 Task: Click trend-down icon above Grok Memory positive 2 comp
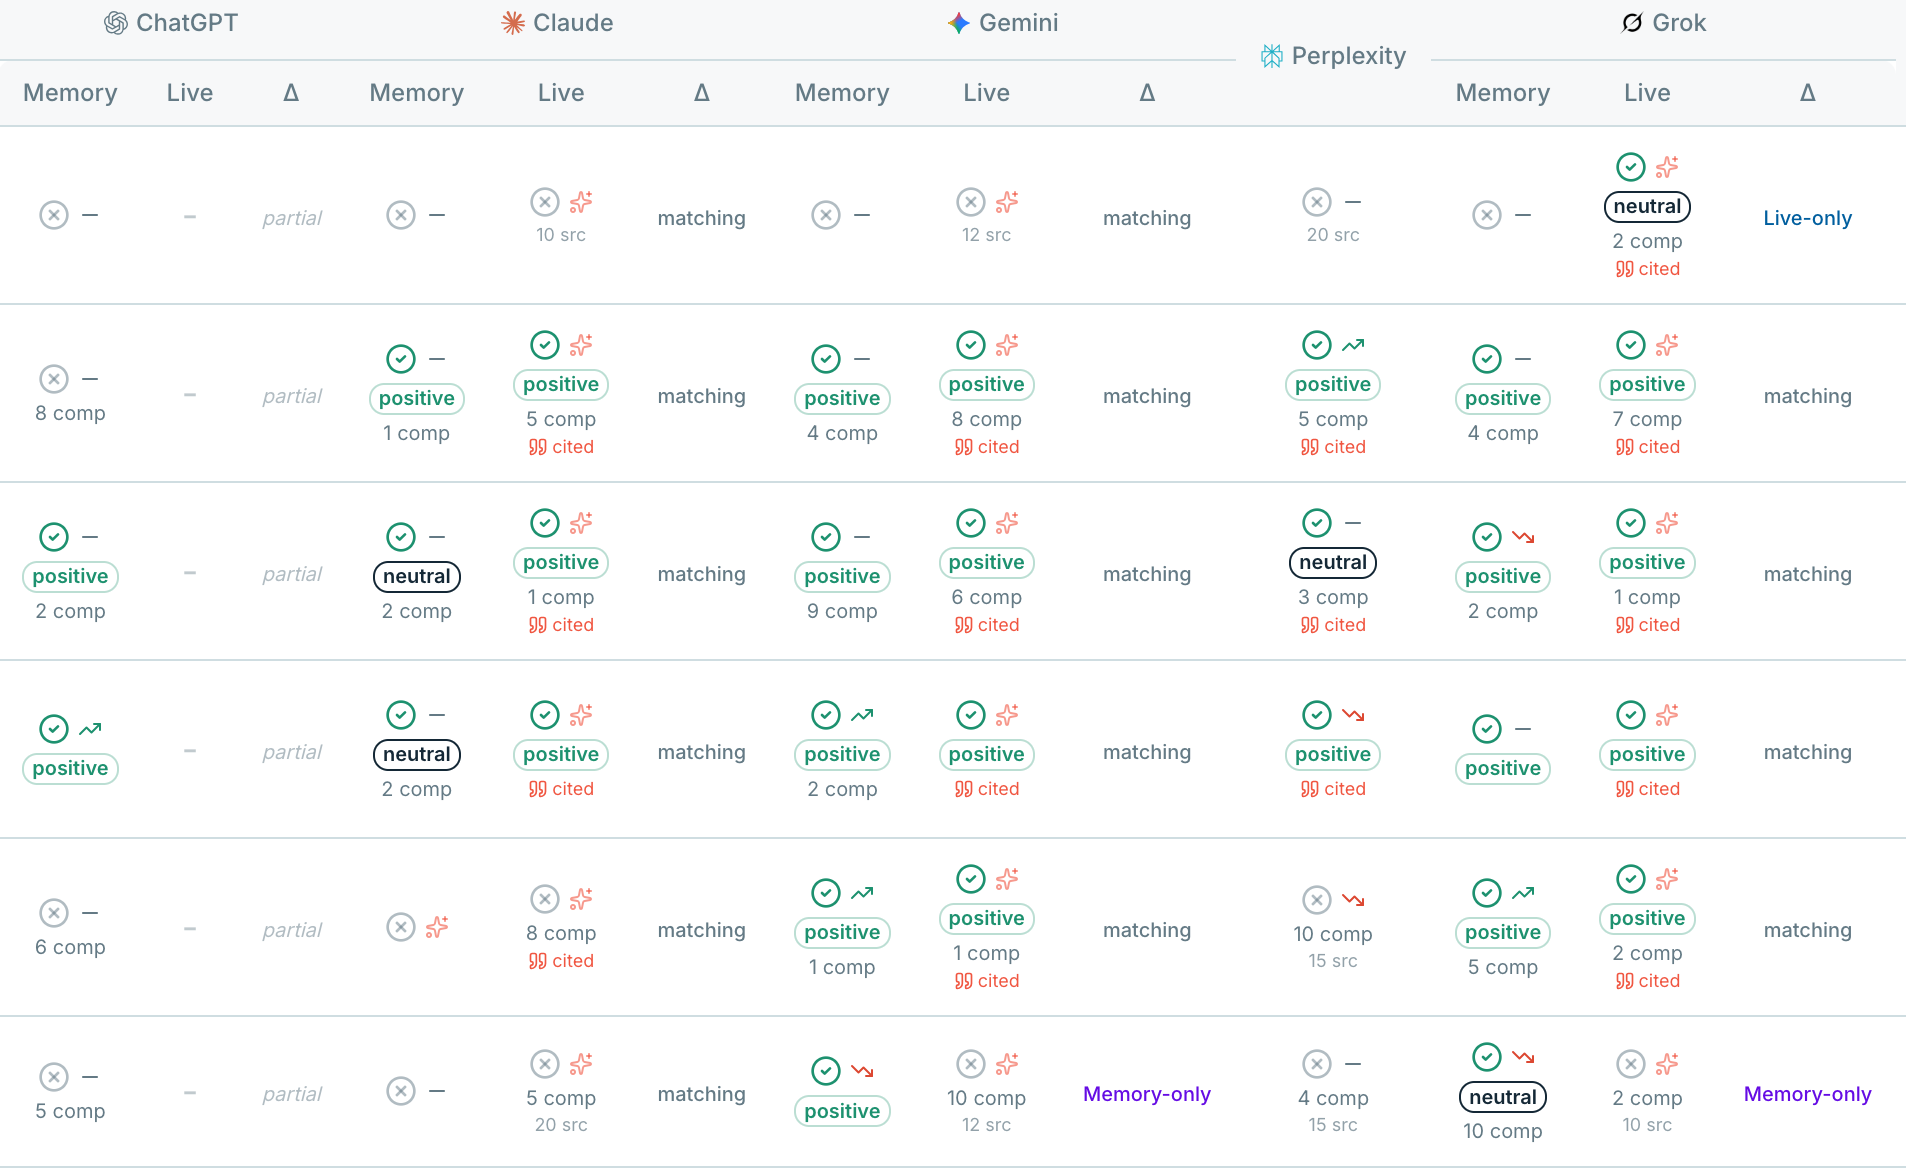pyautogui.click(x=1523, y=537)
